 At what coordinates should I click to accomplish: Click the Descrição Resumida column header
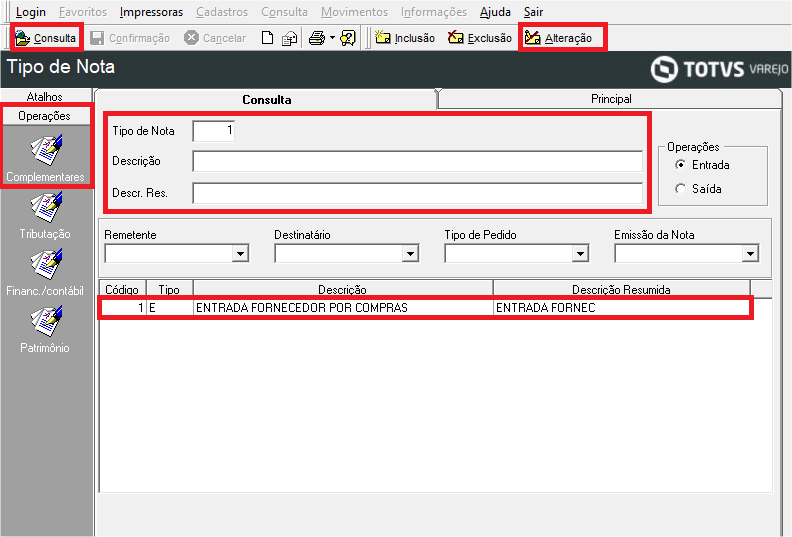[x=621, y=289]
